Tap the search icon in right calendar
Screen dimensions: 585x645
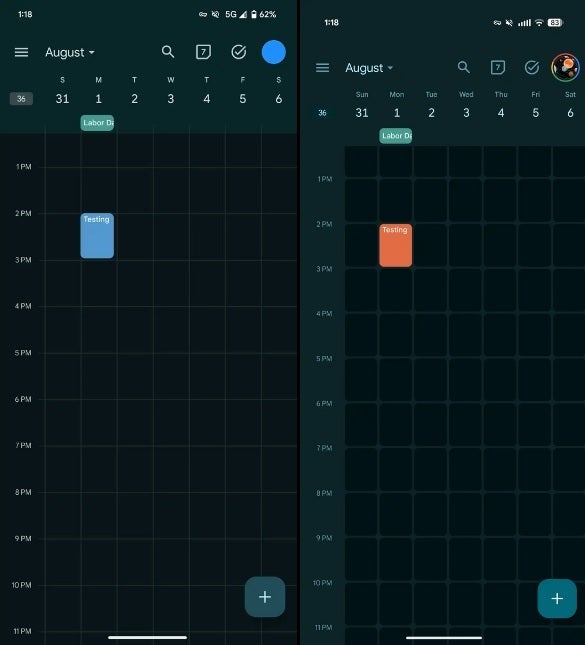point(464,67)
